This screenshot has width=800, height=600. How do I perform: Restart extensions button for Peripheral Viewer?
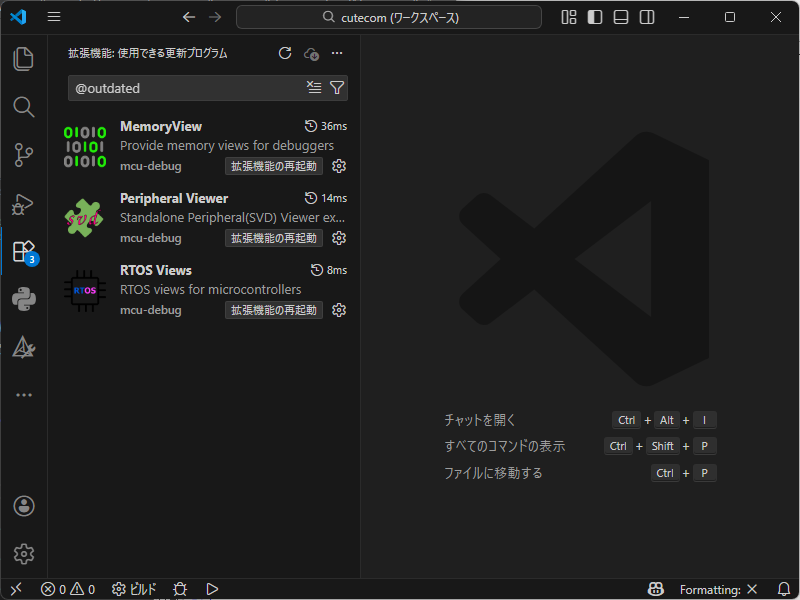click(x=274, y=238)
